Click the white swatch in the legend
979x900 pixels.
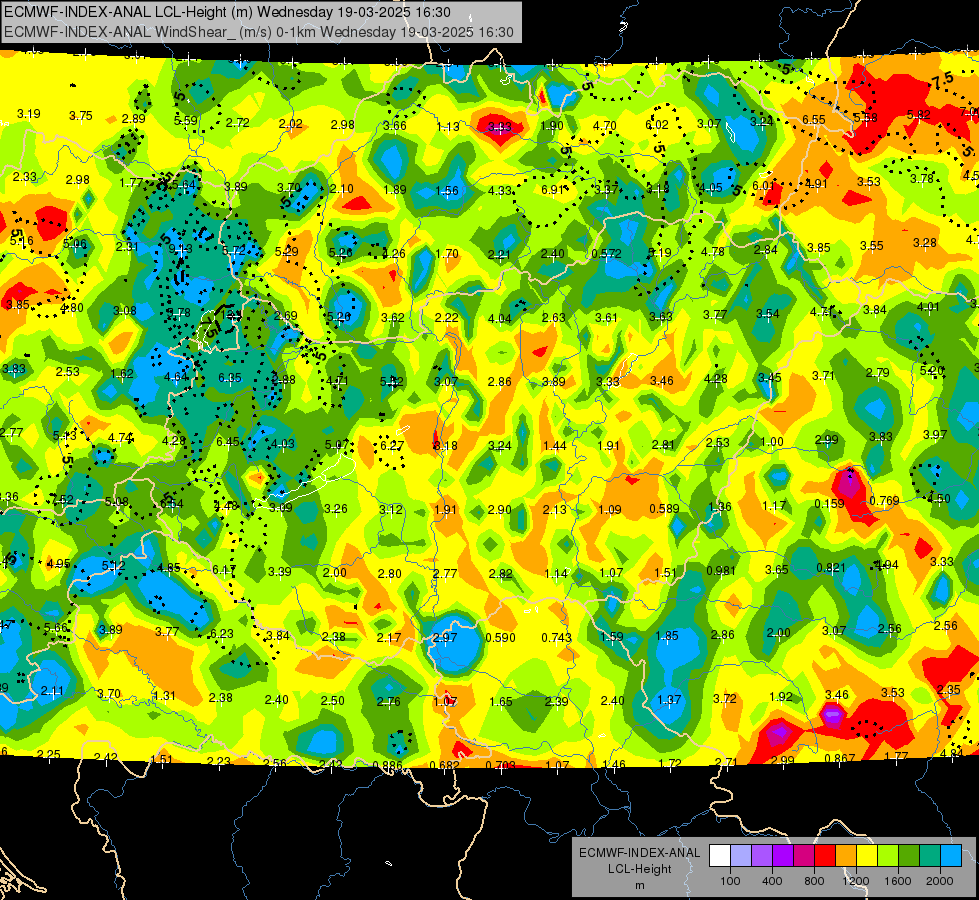pos(720,856)
